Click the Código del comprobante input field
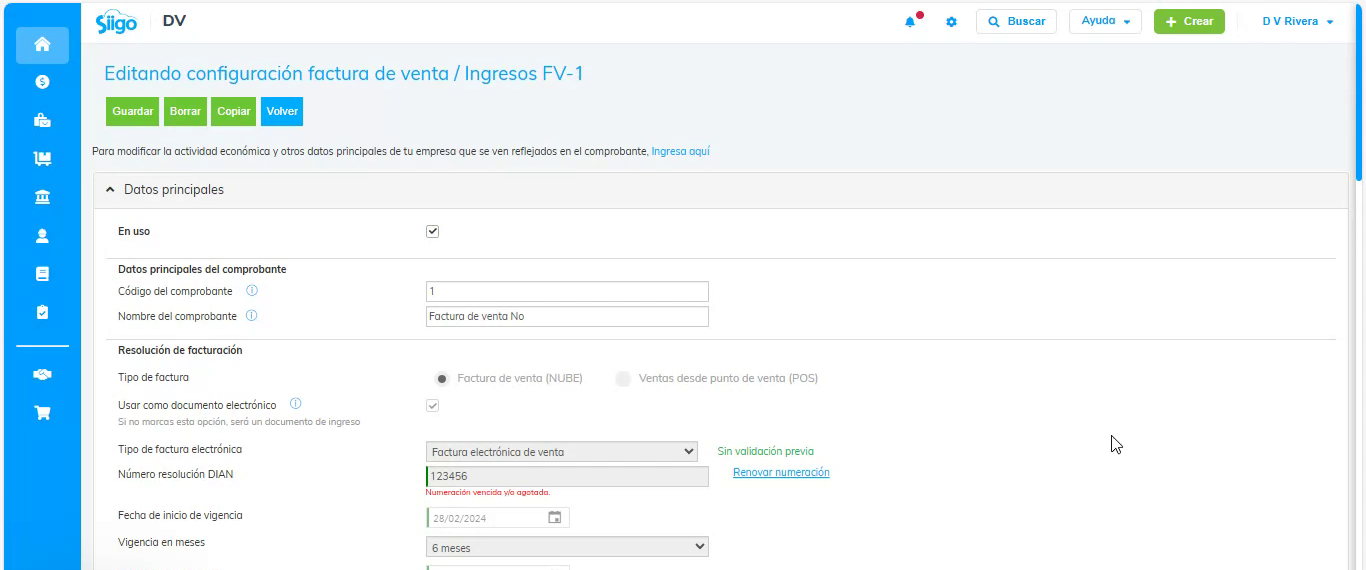This screenshot has width=1366, height=570. [567, 291]
